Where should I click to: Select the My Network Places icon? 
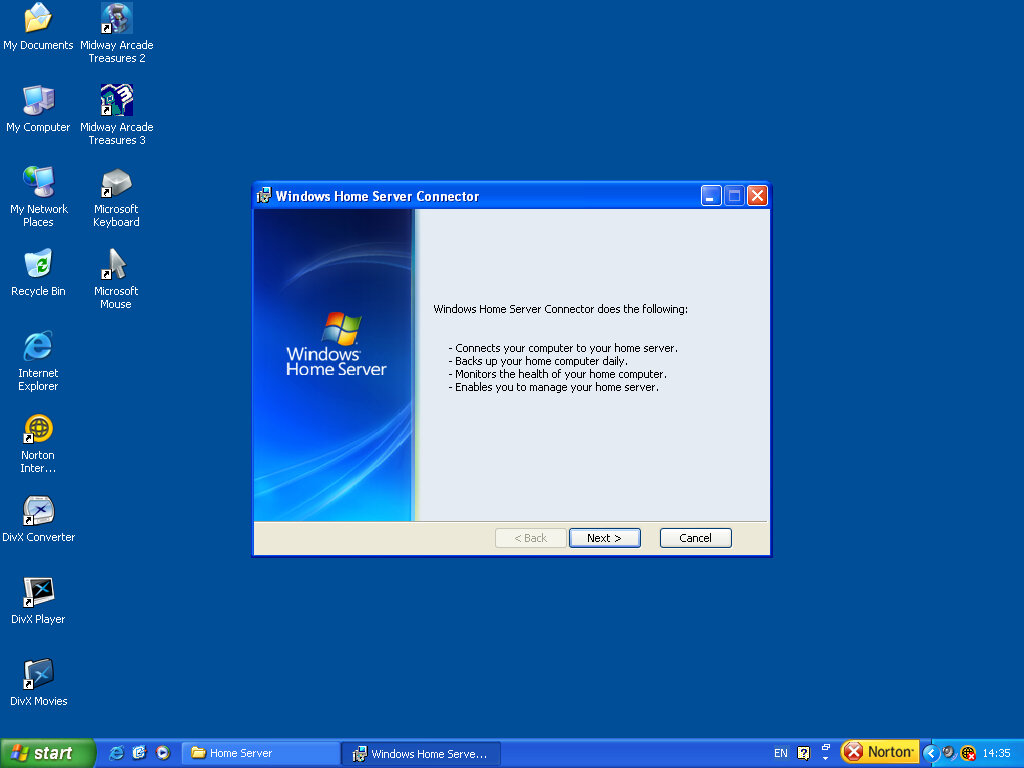tap(38, 183)
